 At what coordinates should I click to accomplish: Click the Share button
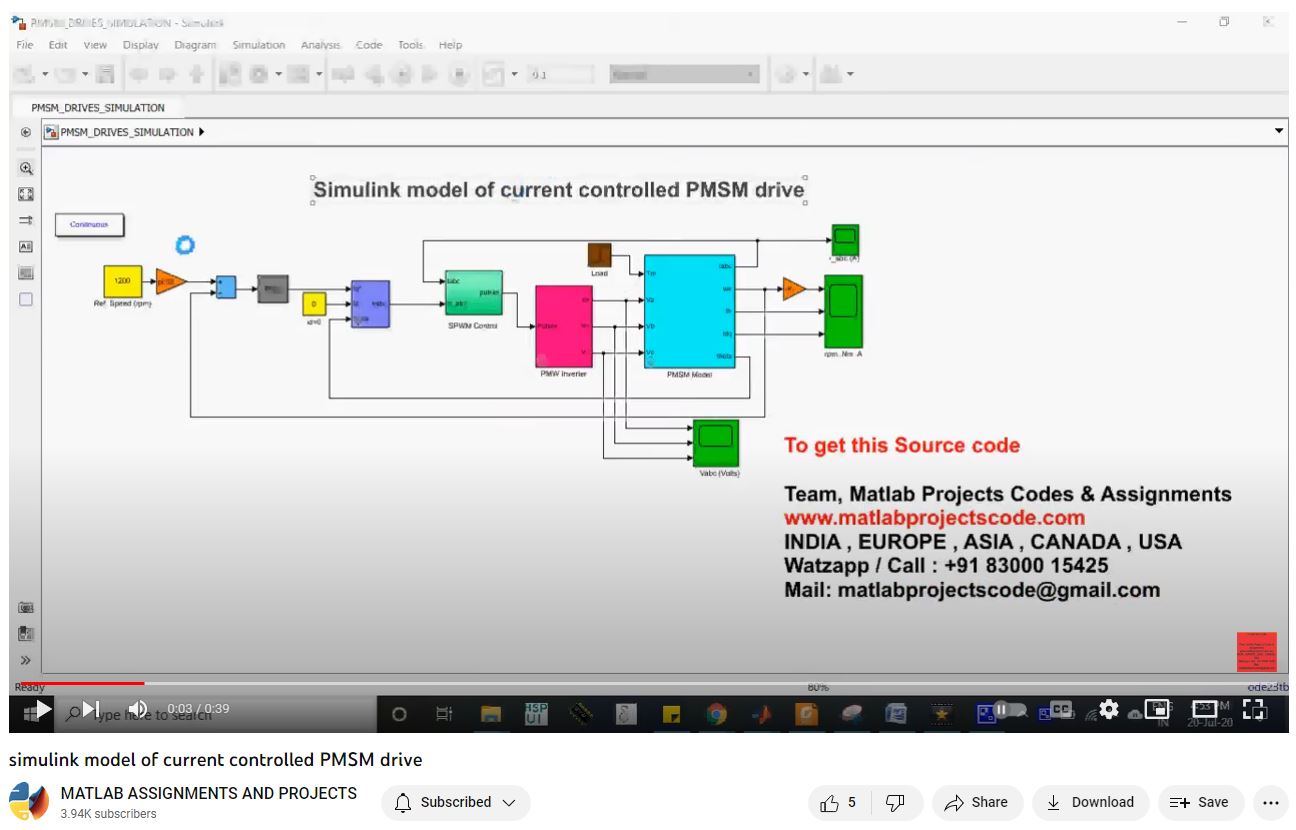pyautogui.click(x=976, y=802)
